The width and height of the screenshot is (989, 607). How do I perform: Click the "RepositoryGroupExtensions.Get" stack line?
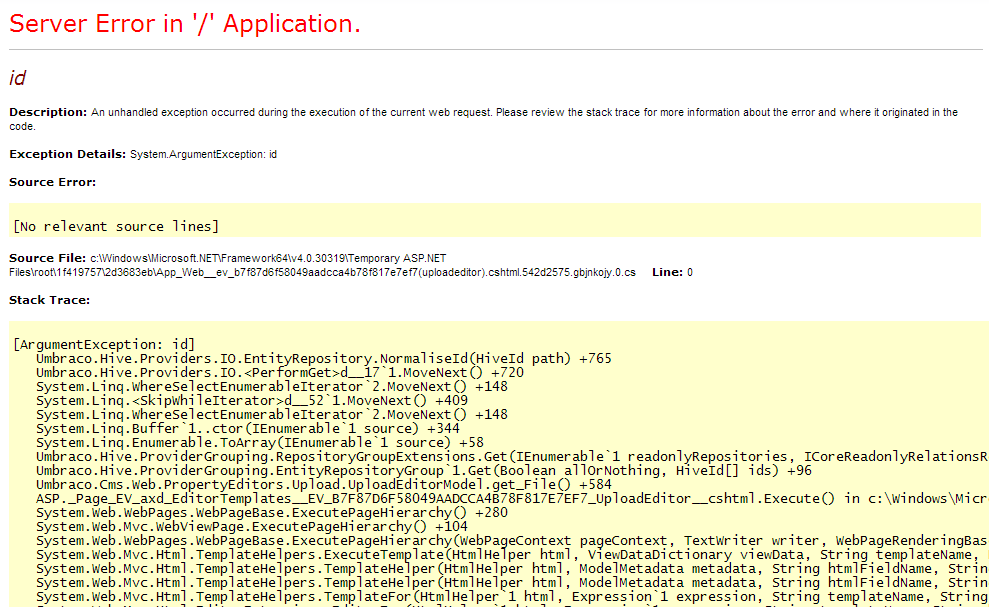(512, 457)
